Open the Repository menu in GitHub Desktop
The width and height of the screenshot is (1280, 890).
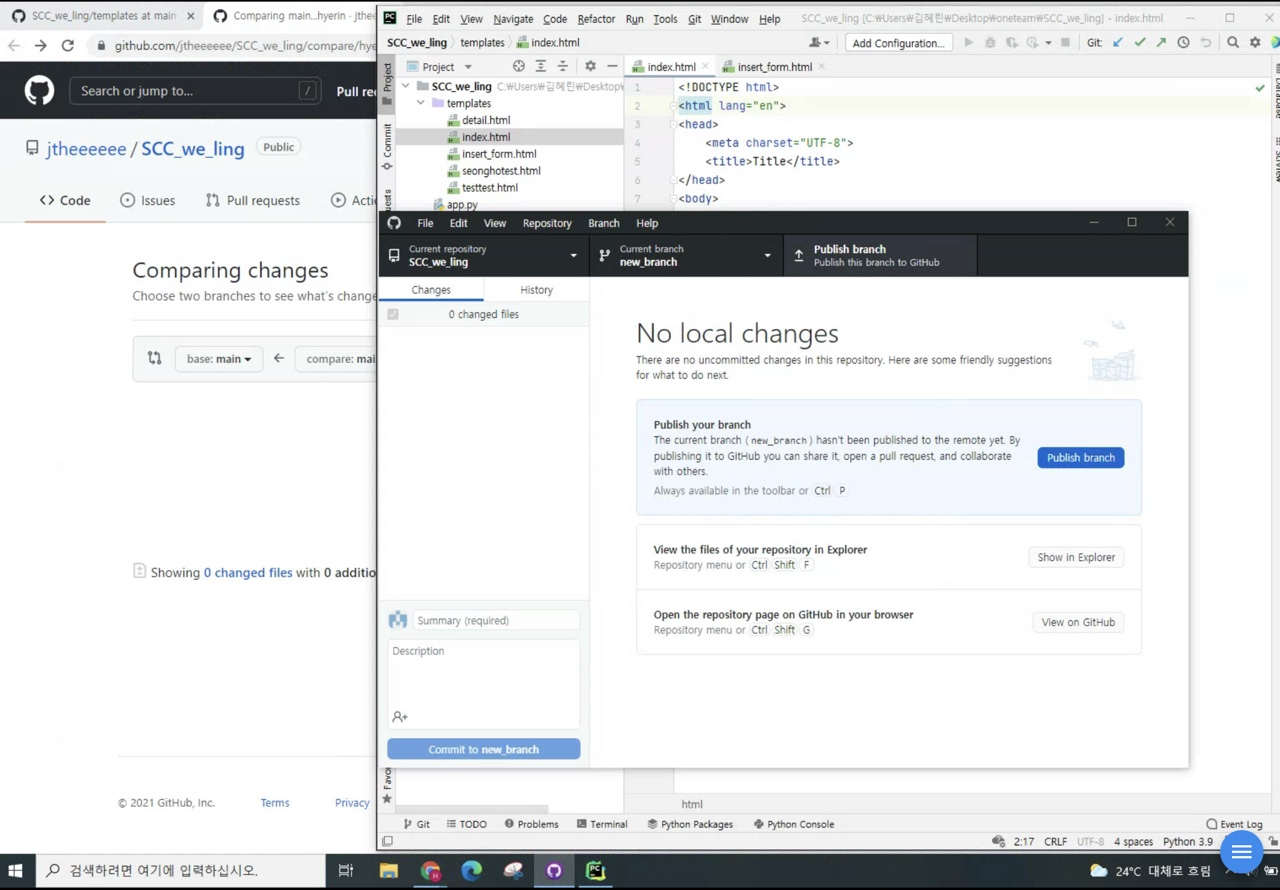pos(547,223)
